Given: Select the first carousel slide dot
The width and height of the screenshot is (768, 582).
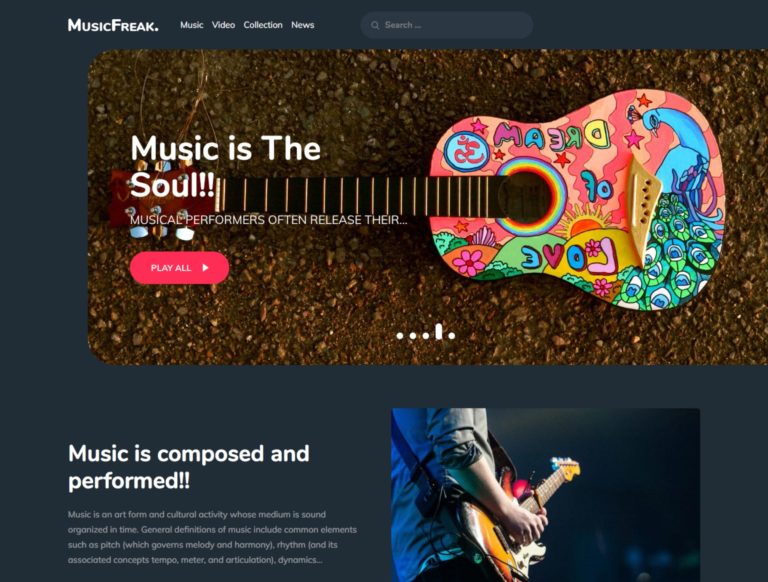Looking at the screenshot, I should point(400,336).
